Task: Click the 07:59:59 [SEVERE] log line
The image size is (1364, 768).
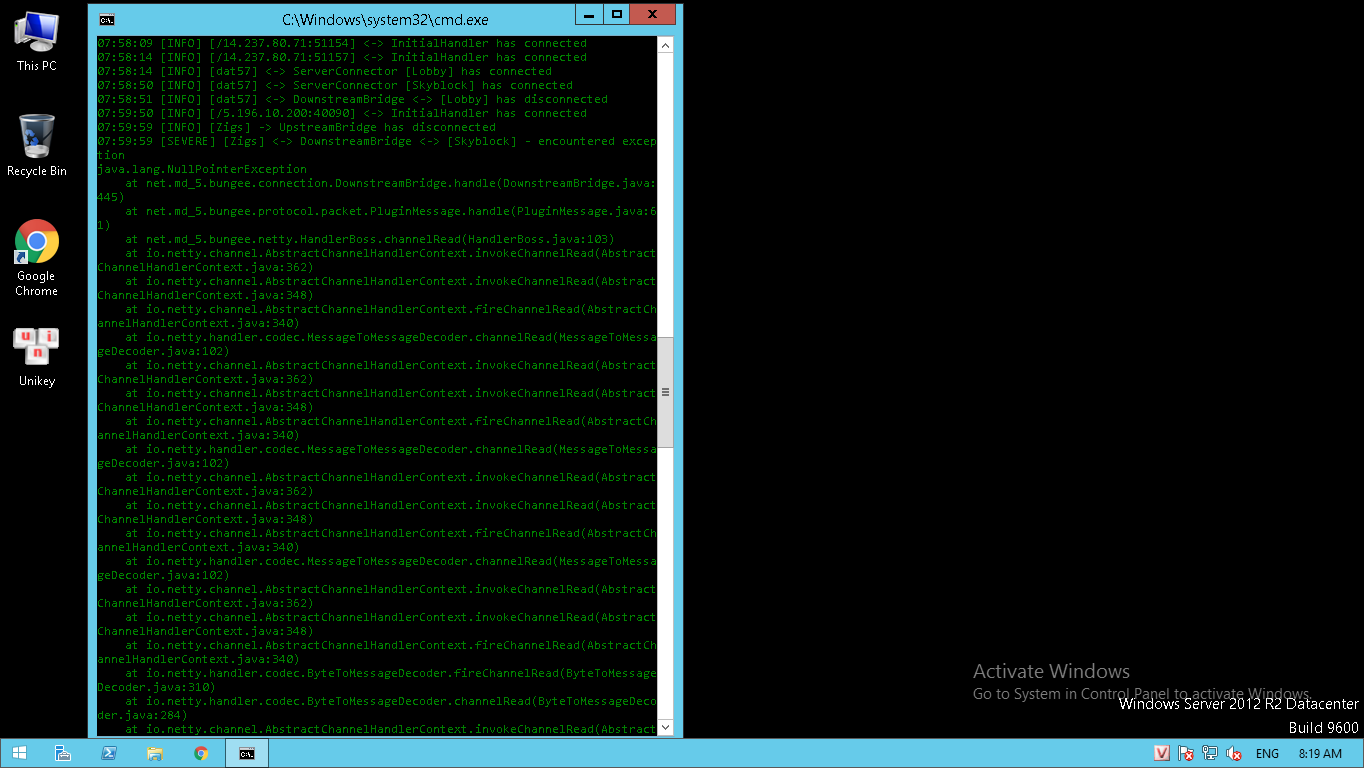Action: click(x=377, y=148)
